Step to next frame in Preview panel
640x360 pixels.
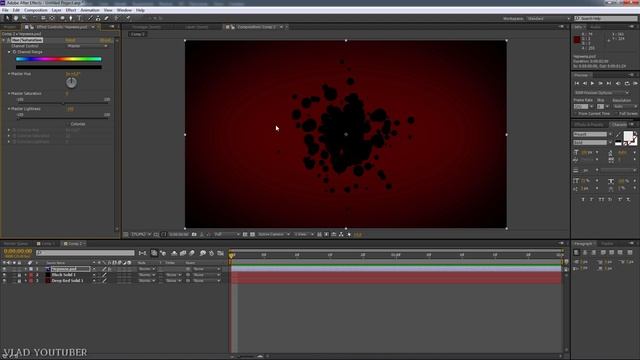click(x=600, y=83)
